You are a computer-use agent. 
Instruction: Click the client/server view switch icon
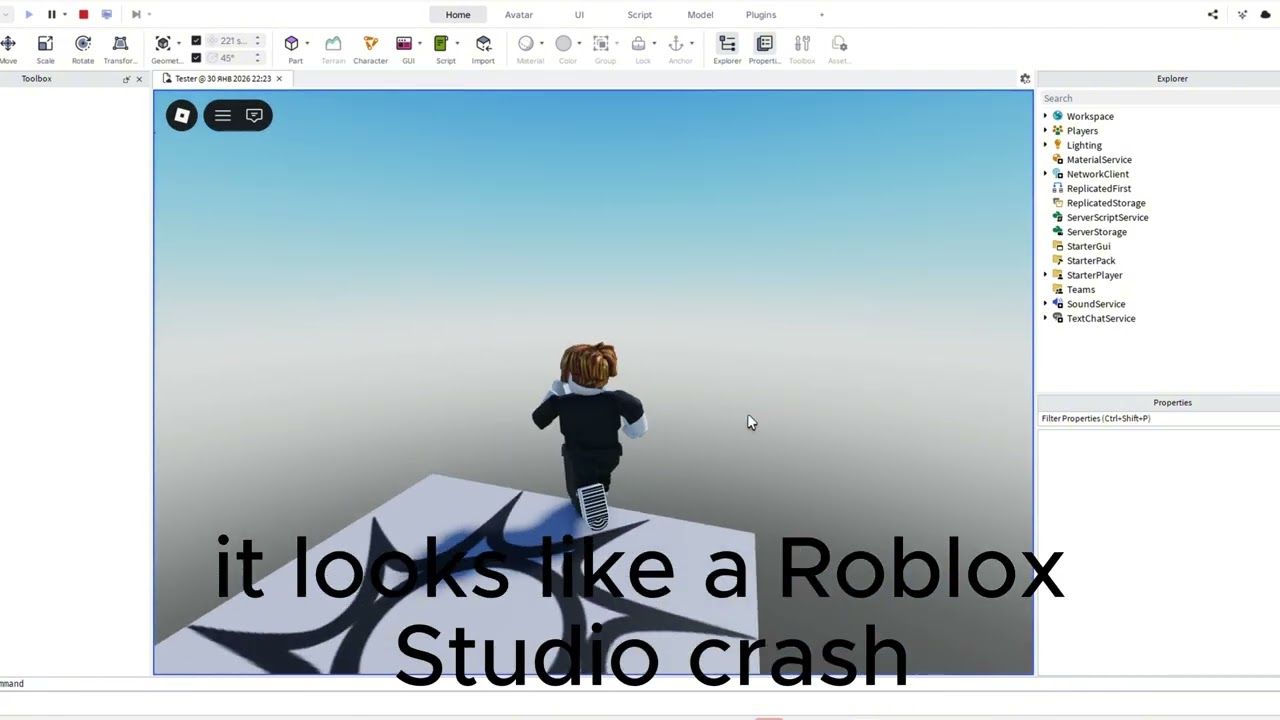pyautogui.click(x=107, y=14)
